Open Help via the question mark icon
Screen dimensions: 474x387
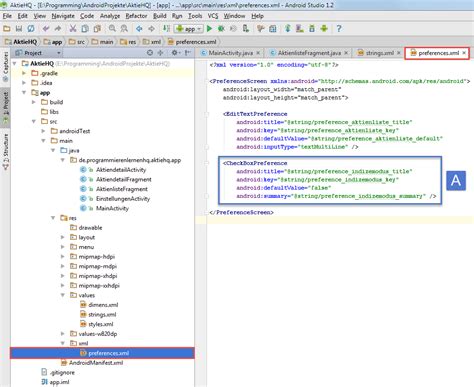[339, 29]
